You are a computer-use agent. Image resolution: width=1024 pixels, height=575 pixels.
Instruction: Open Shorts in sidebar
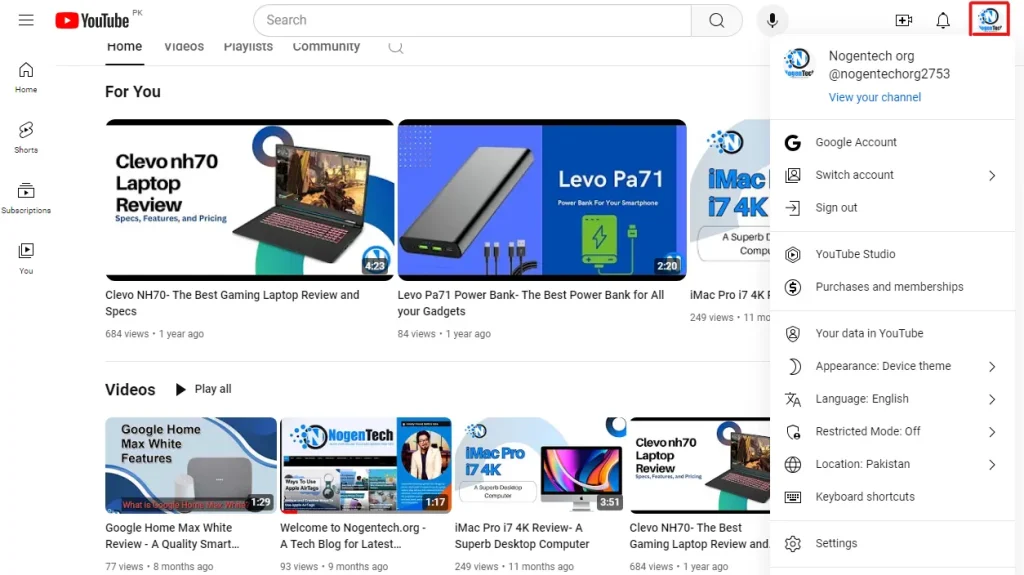click(26, 138)
